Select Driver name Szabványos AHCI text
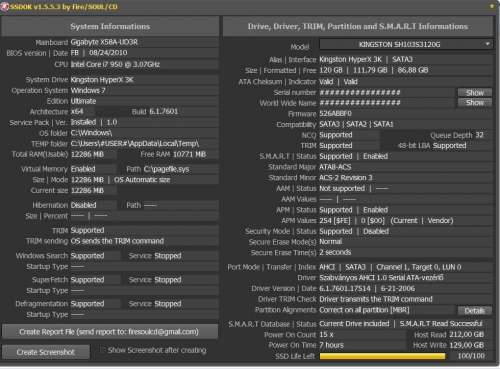Viewport: 500px width, 369px height. point(381,277)
